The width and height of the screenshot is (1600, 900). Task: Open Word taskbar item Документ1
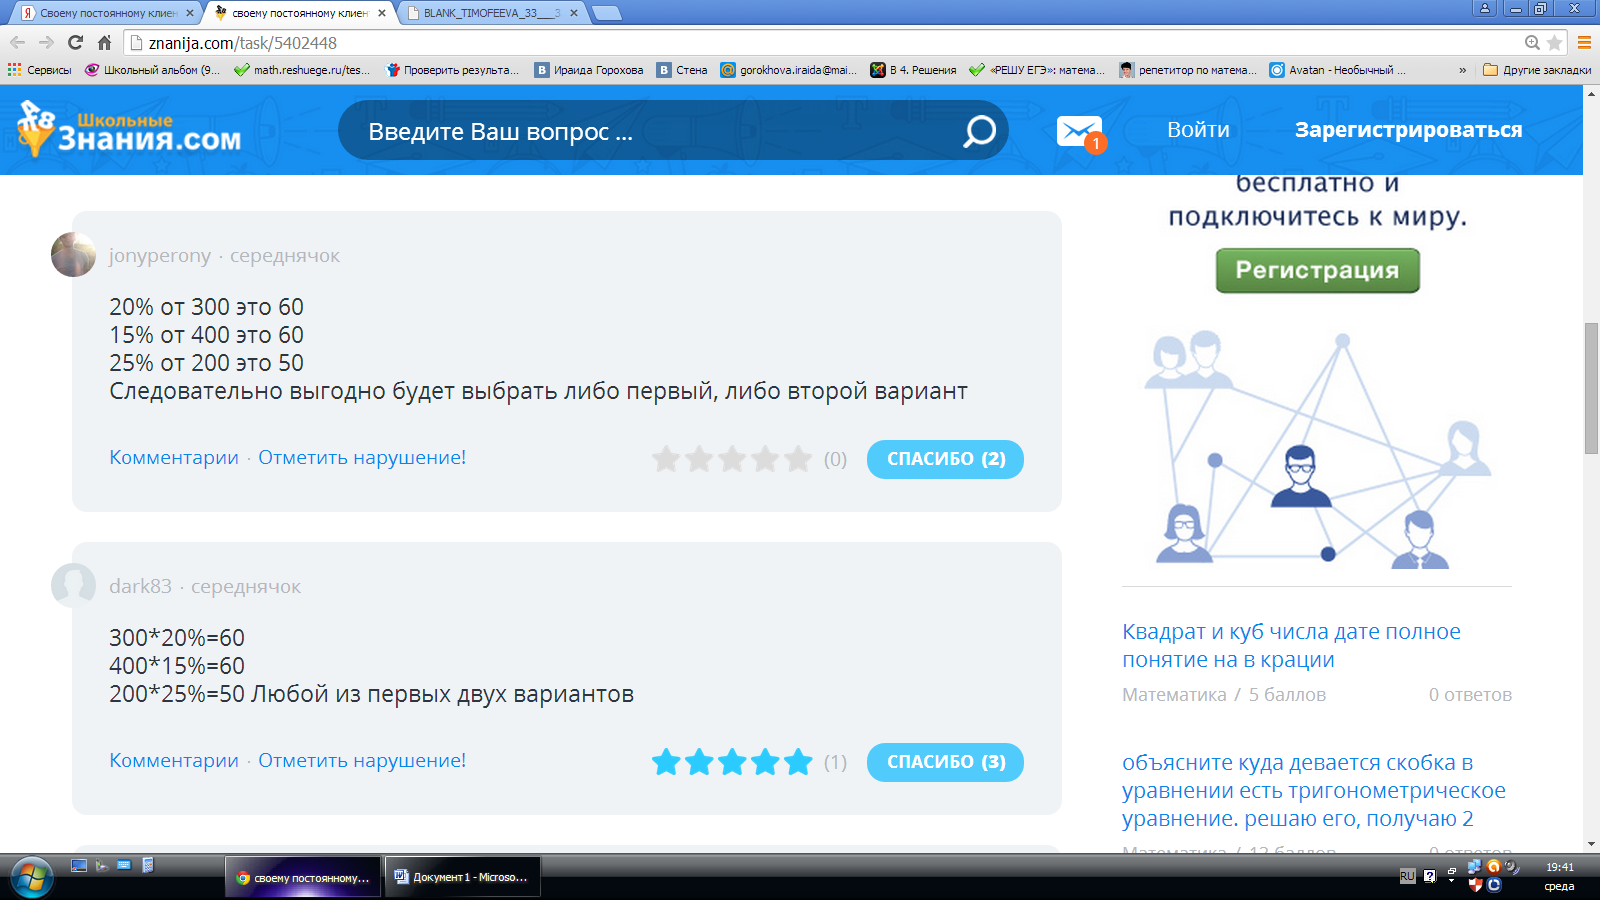[463, 877]
